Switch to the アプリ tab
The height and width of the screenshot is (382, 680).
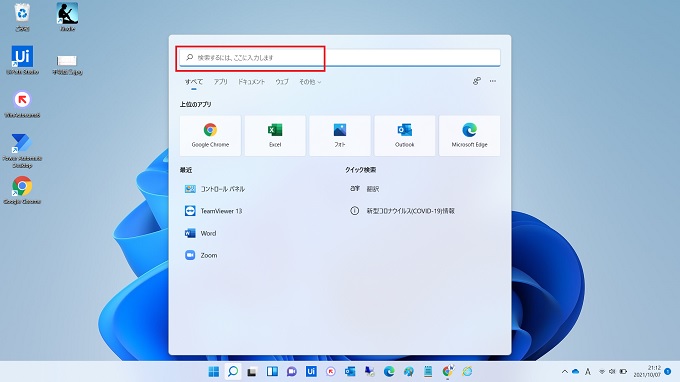click(x=220, y=82)
